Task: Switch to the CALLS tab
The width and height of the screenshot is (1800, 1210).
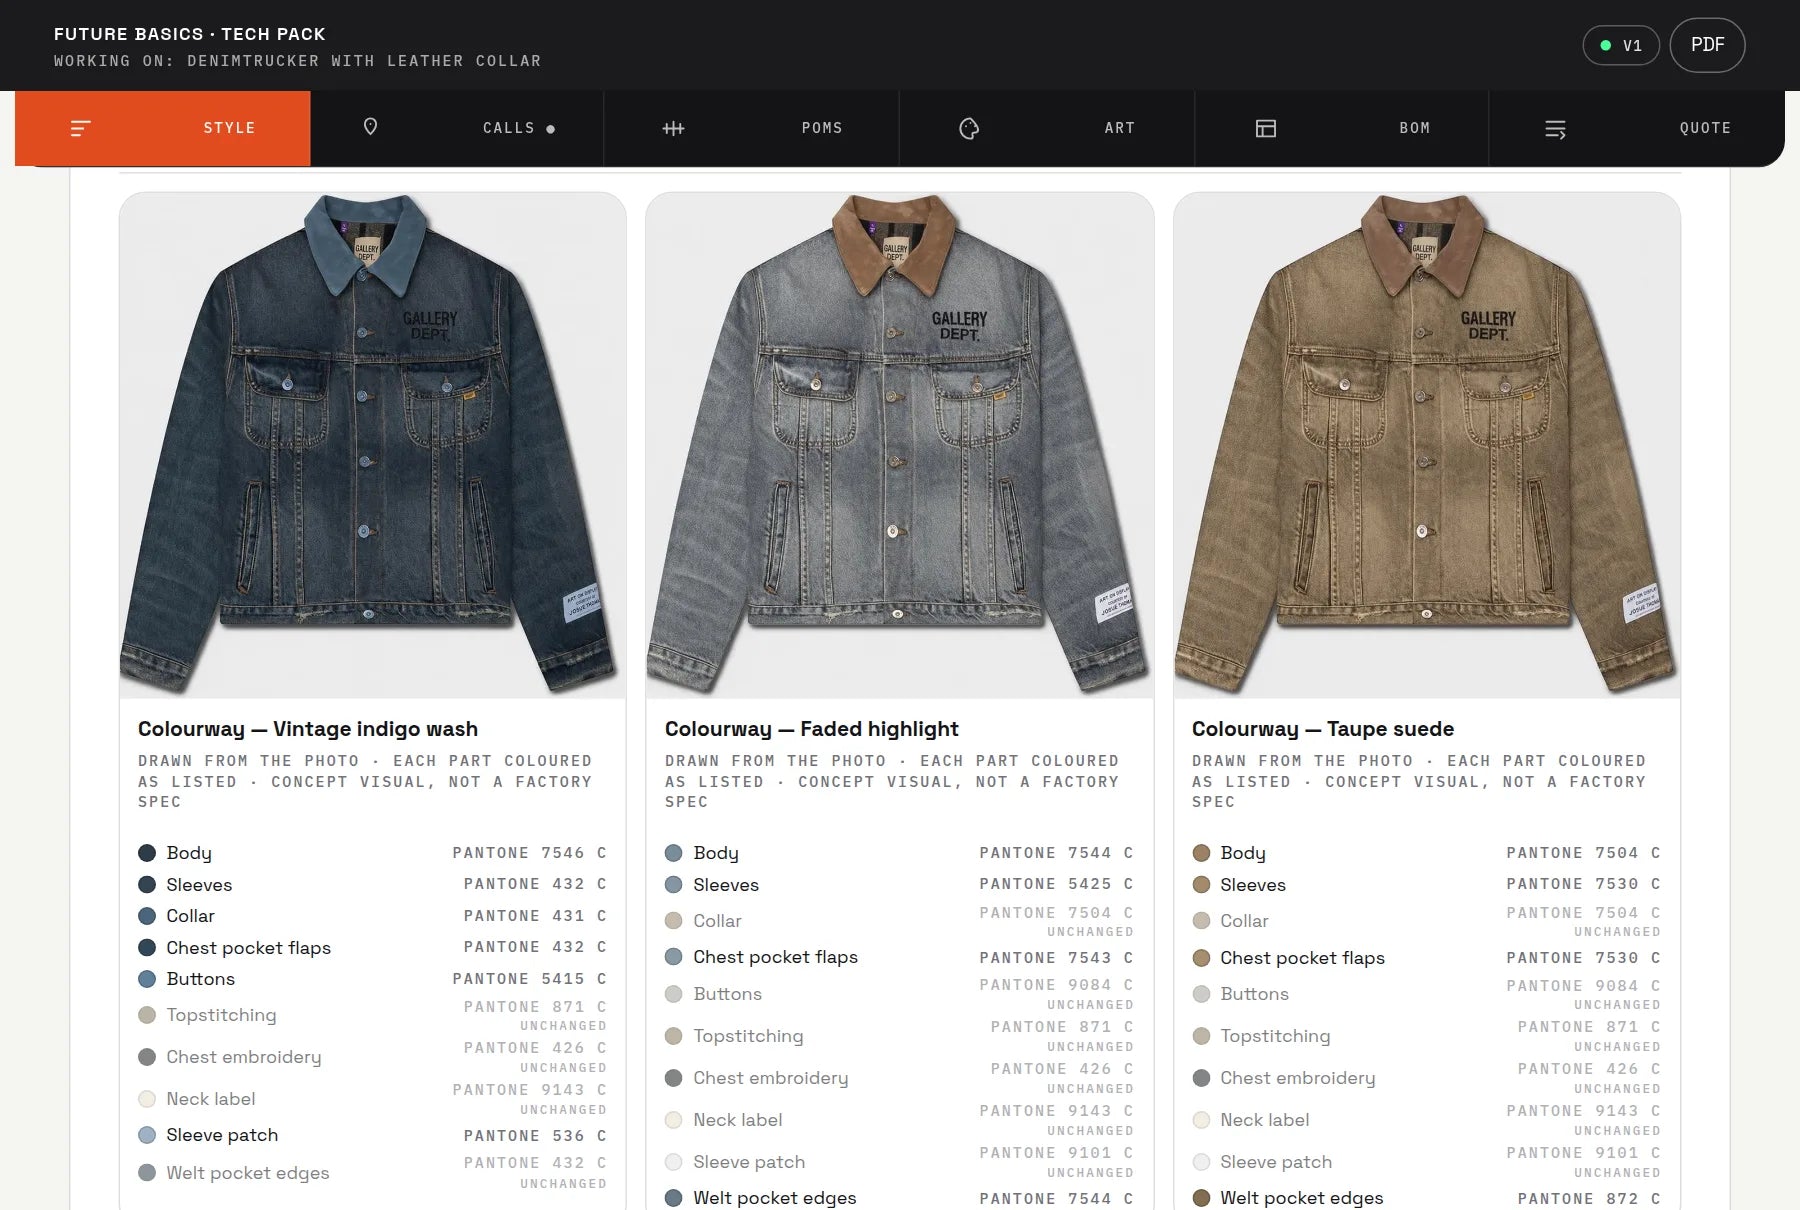Action: [x=457, y=128]
